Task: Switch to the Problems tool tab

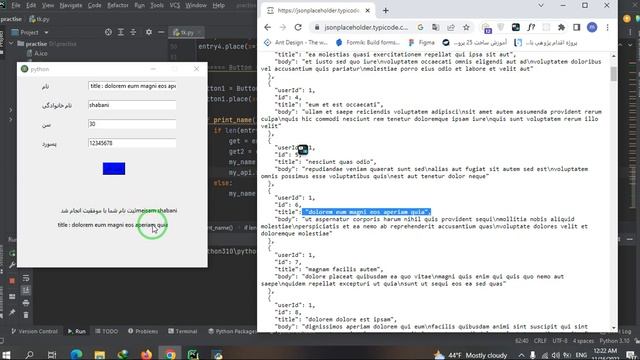Action: [143, 331]
